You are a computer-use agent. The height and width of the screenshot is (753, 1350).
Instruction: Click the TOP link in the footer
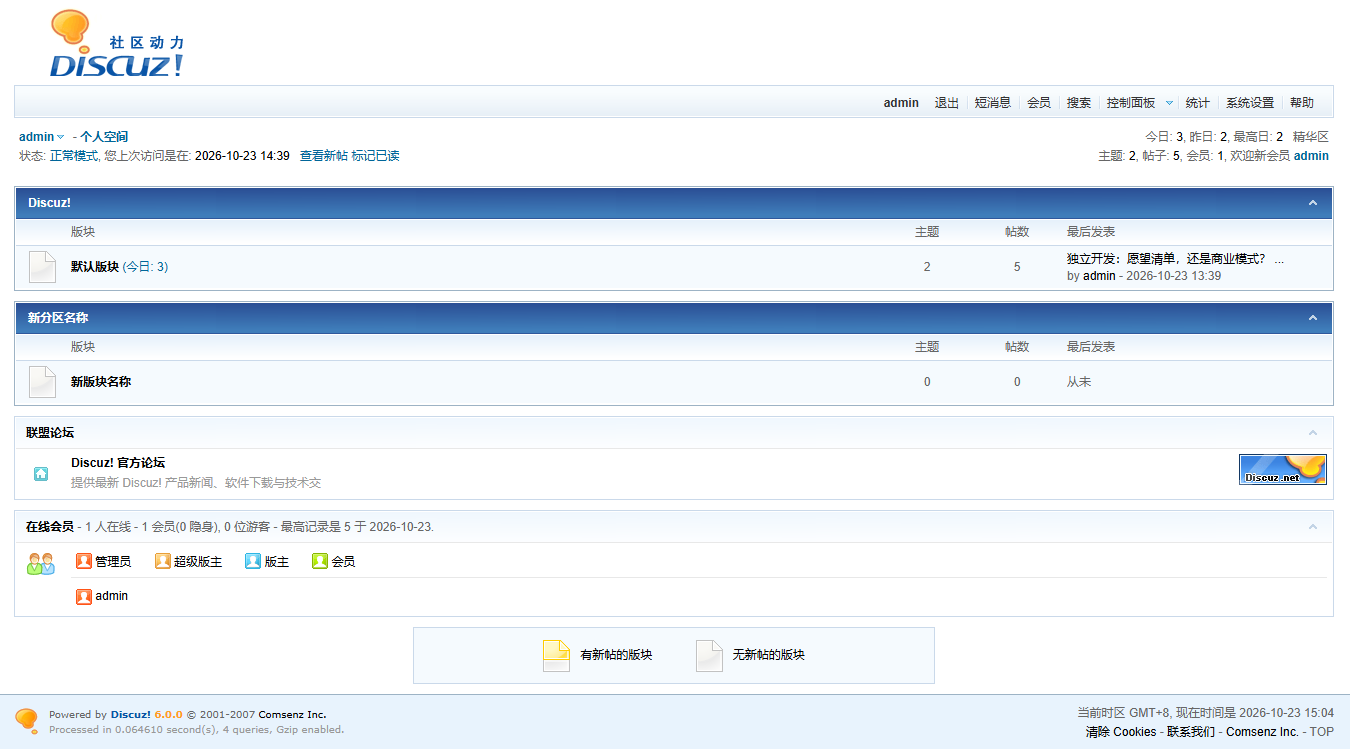coord(1322,732)
